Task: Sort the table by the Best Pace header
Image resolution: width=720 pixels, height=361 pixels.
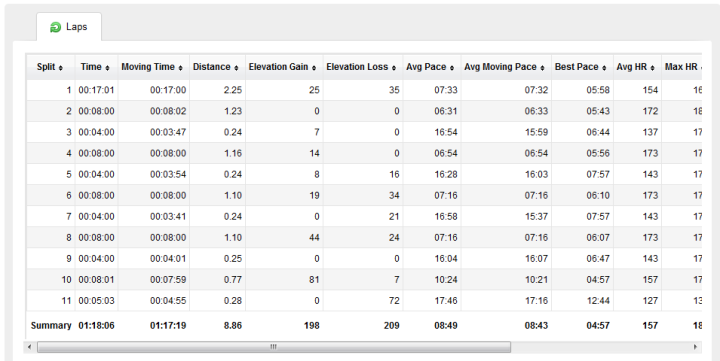Action: point(580,67)
